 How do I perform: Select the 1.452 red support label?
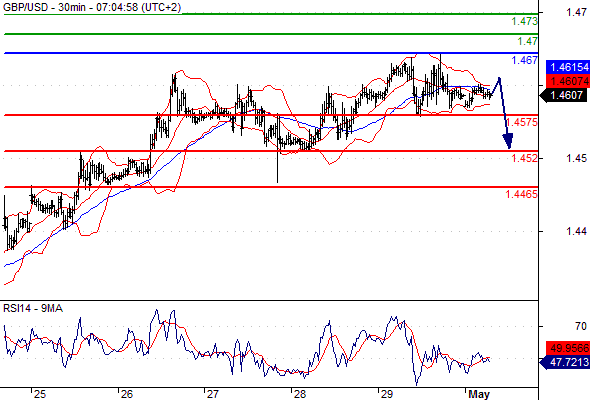tap(525, 158)
